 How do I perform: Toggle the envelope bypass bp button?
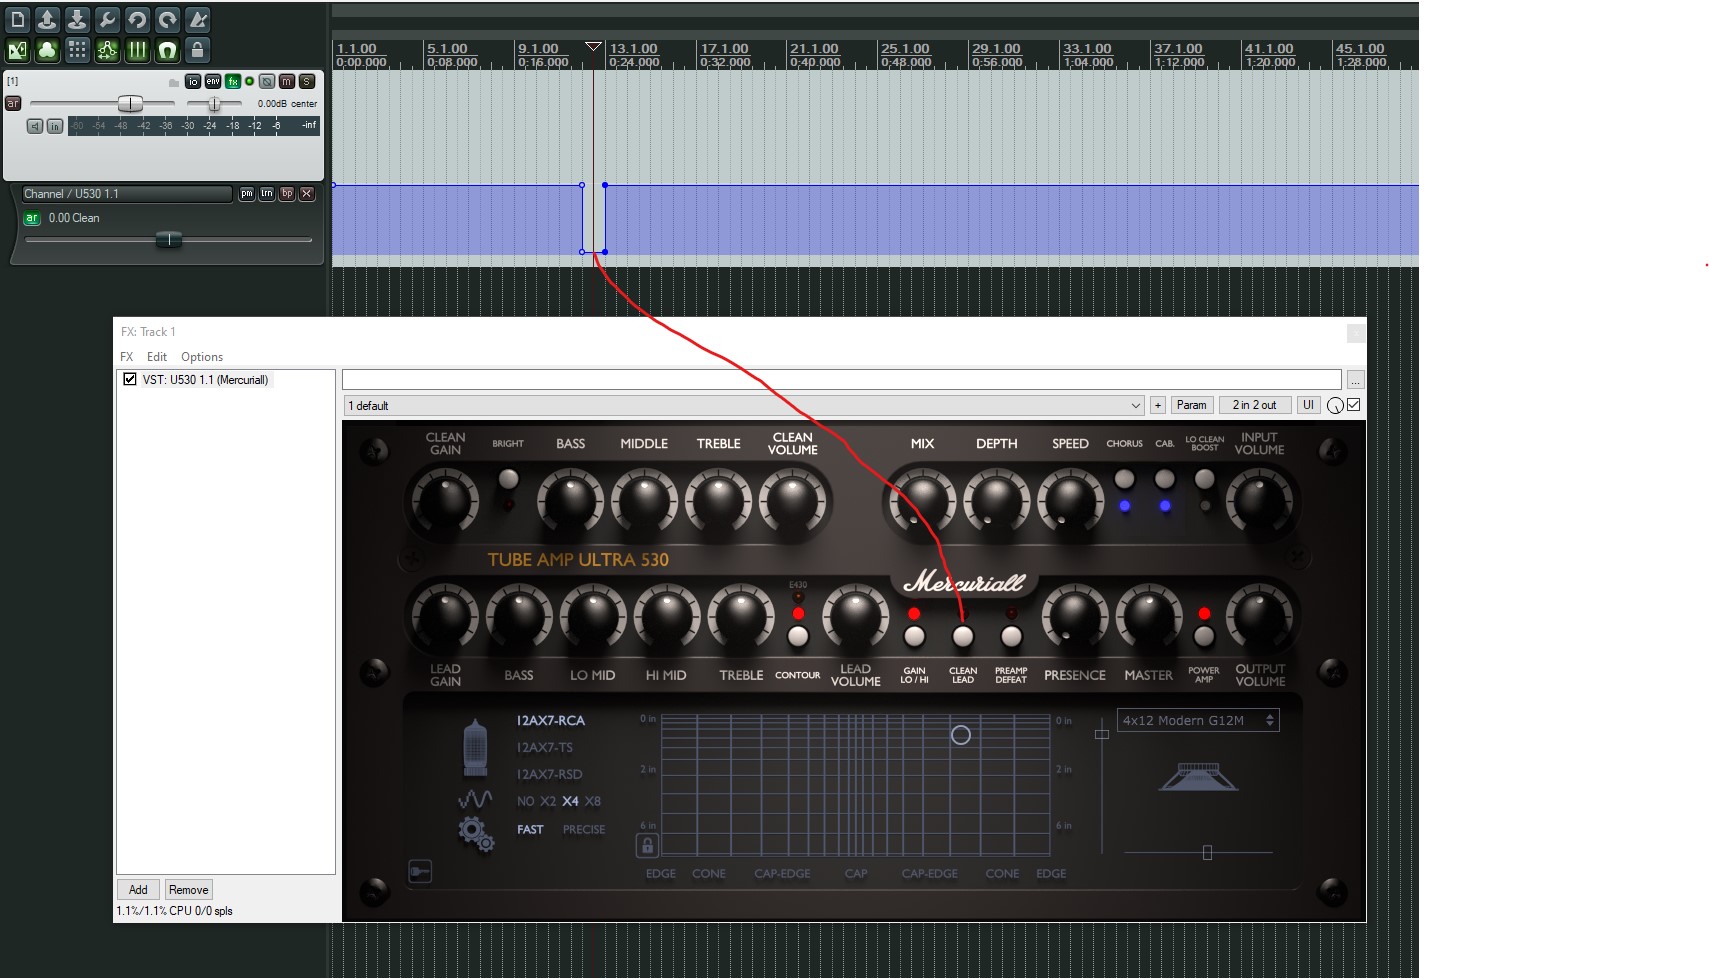pos(287,194)
